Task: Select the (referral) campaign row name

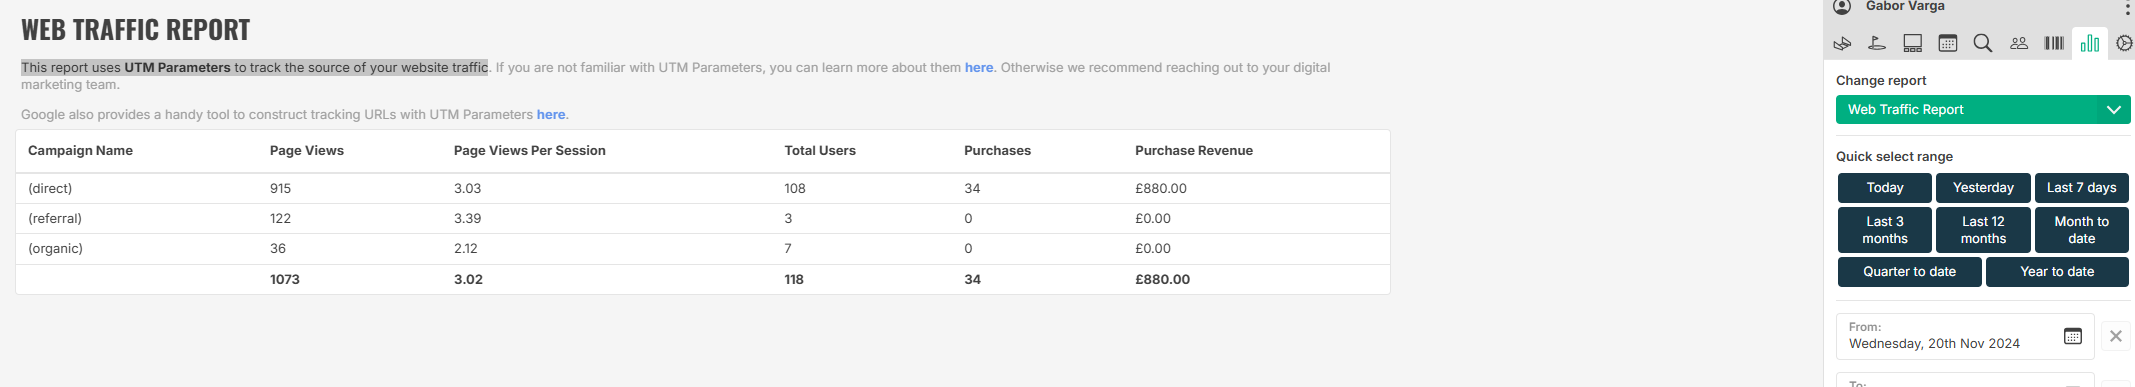Action: click(x=55, y=219)
